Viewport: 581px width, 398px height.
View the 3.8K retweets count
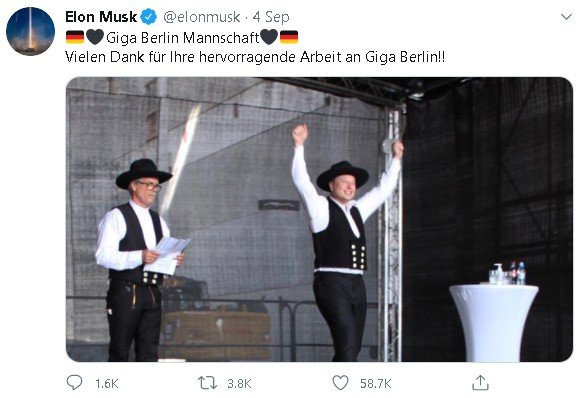(239, 384)
